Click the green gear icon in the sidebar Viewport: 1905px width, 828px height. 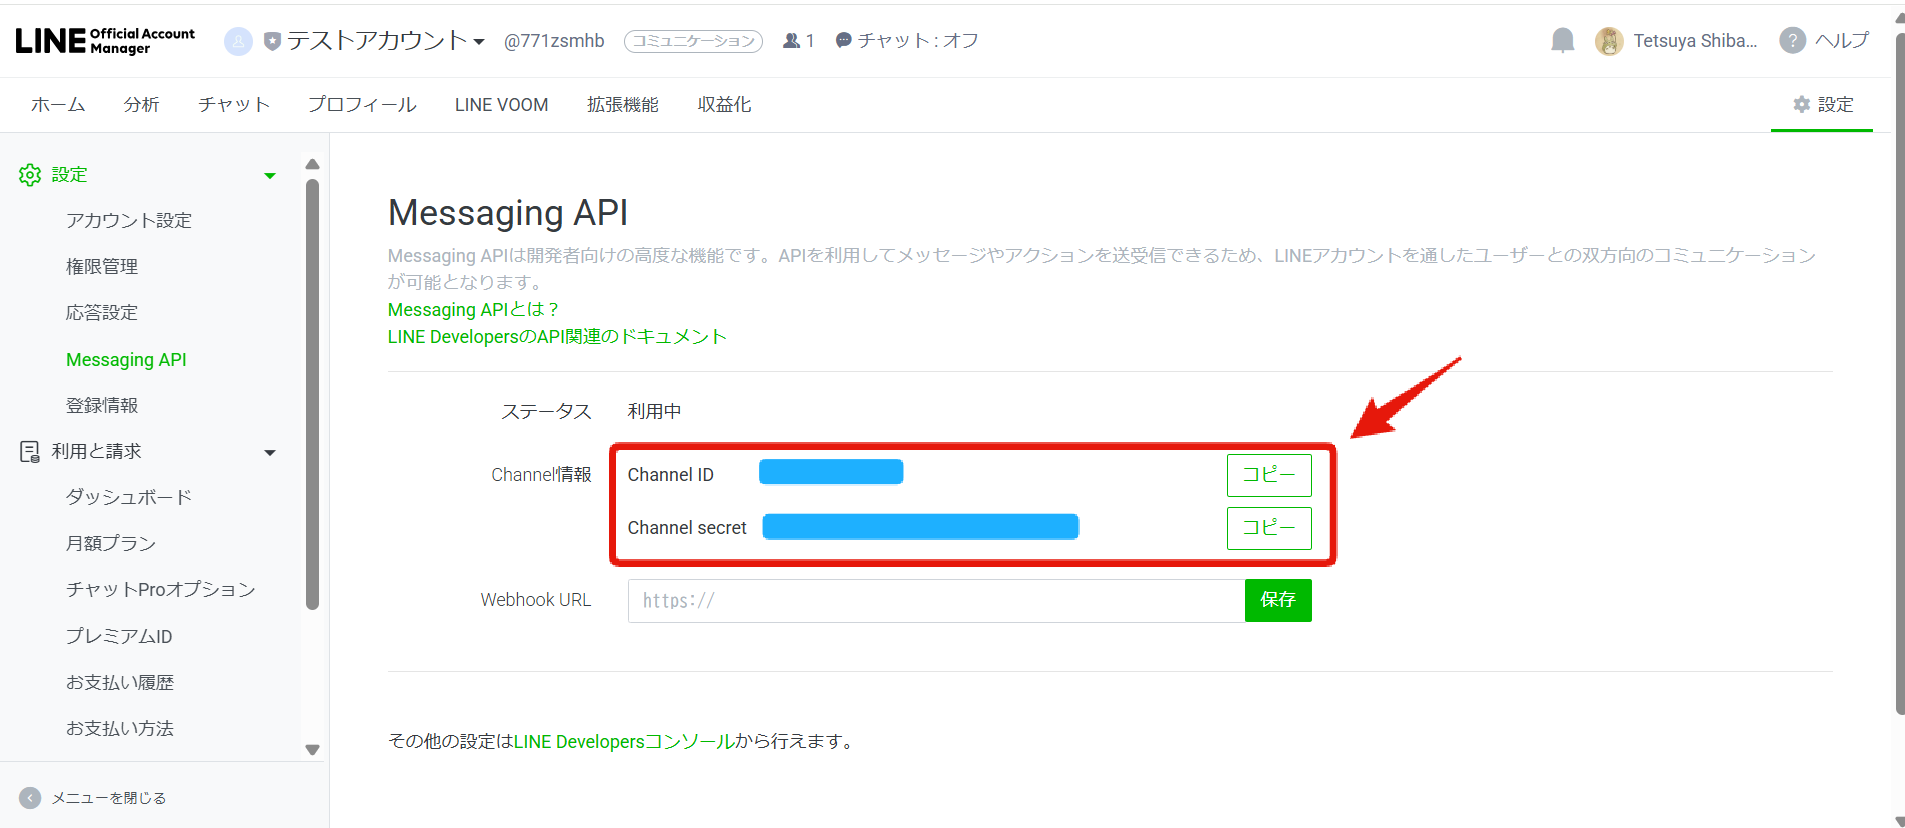tap(30, 175)
